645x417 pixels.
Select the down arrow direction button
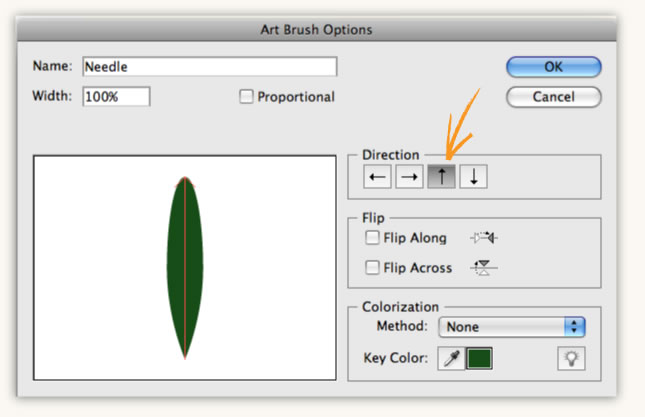coord(473,177)
